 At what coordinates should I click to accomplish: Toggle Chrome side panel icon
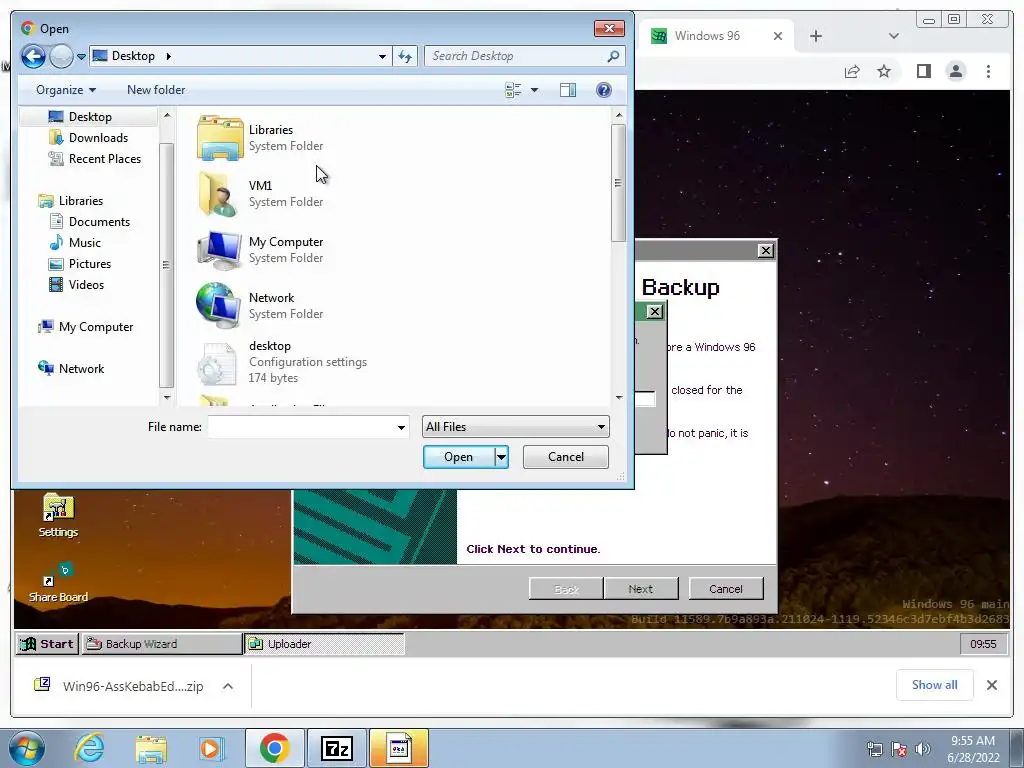pyautogui.click(x=923, y=71)
